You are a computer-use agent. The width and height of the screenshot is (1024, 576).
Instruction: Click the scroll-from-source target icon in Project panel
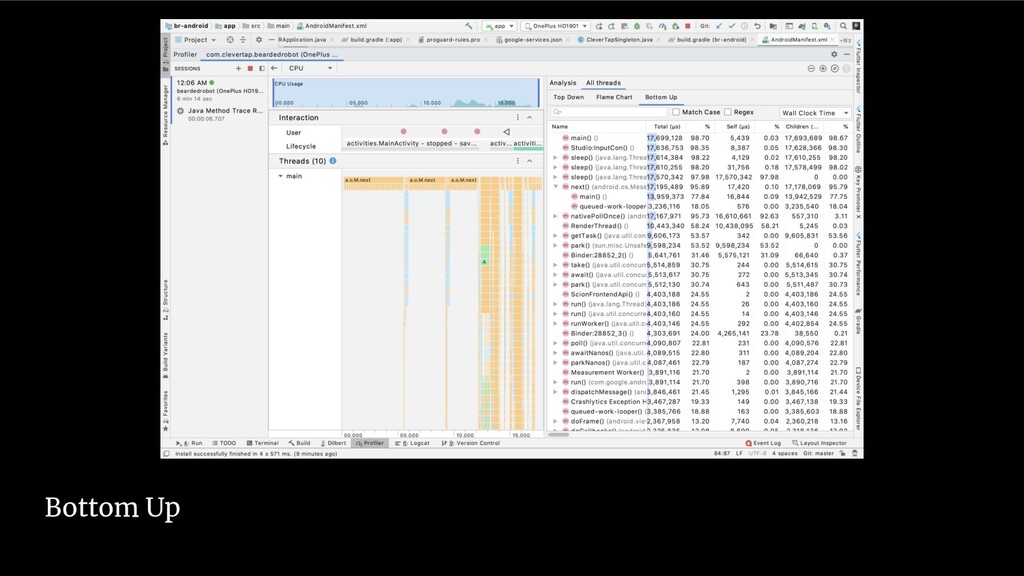coord(230,40)
